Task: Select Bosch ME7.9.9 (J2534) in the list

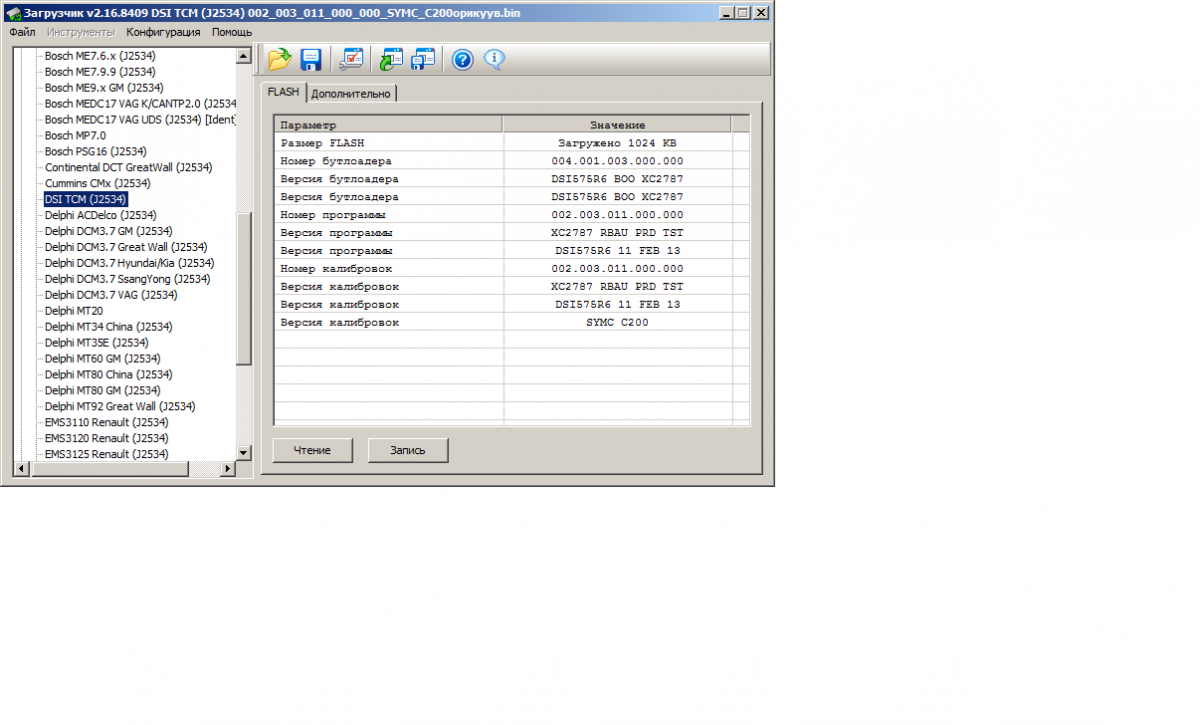Action: pyautogui.click(x=100, y=72)
